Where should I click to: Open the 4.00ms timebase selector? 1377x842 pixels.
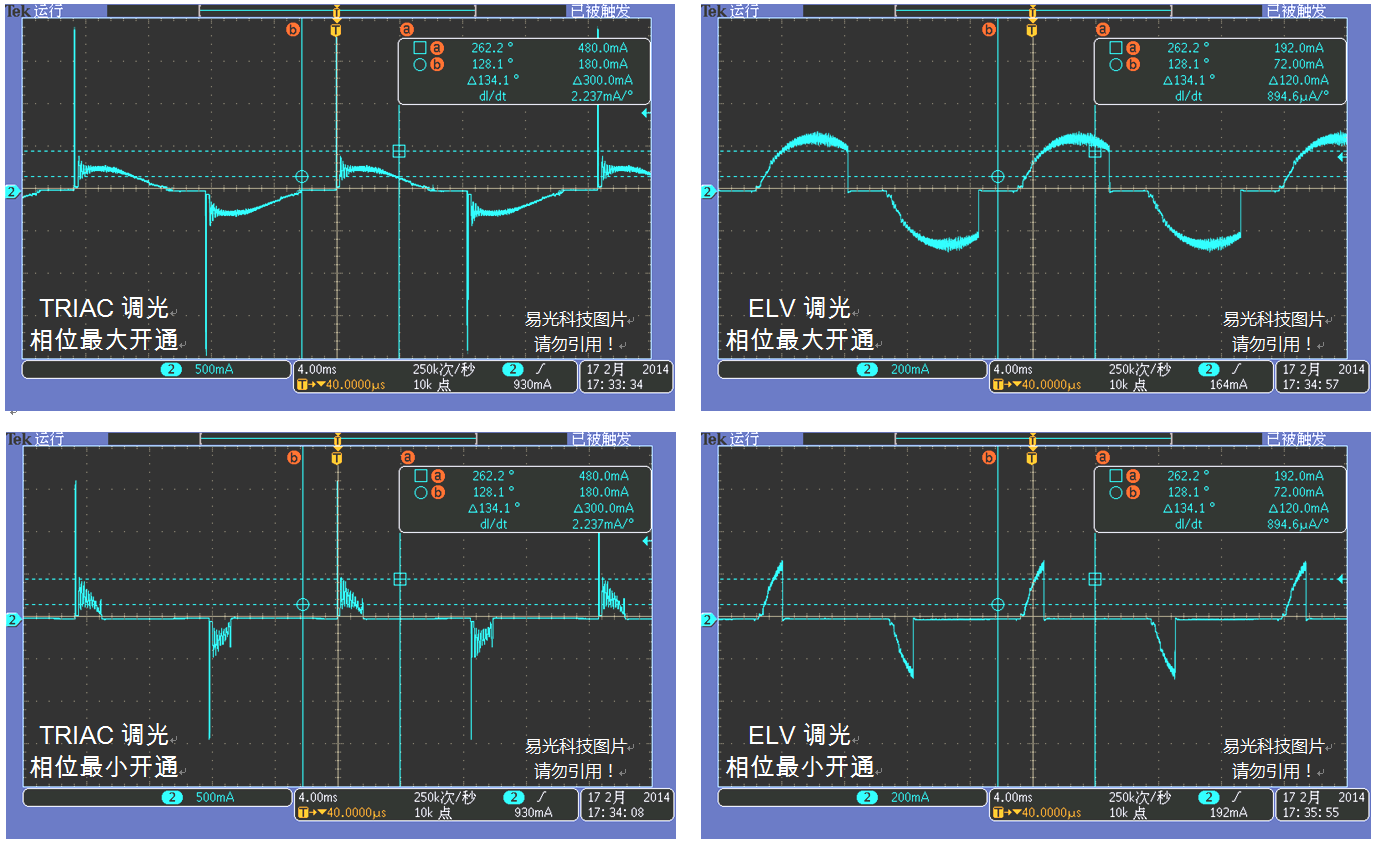click(x=317, y=369)
